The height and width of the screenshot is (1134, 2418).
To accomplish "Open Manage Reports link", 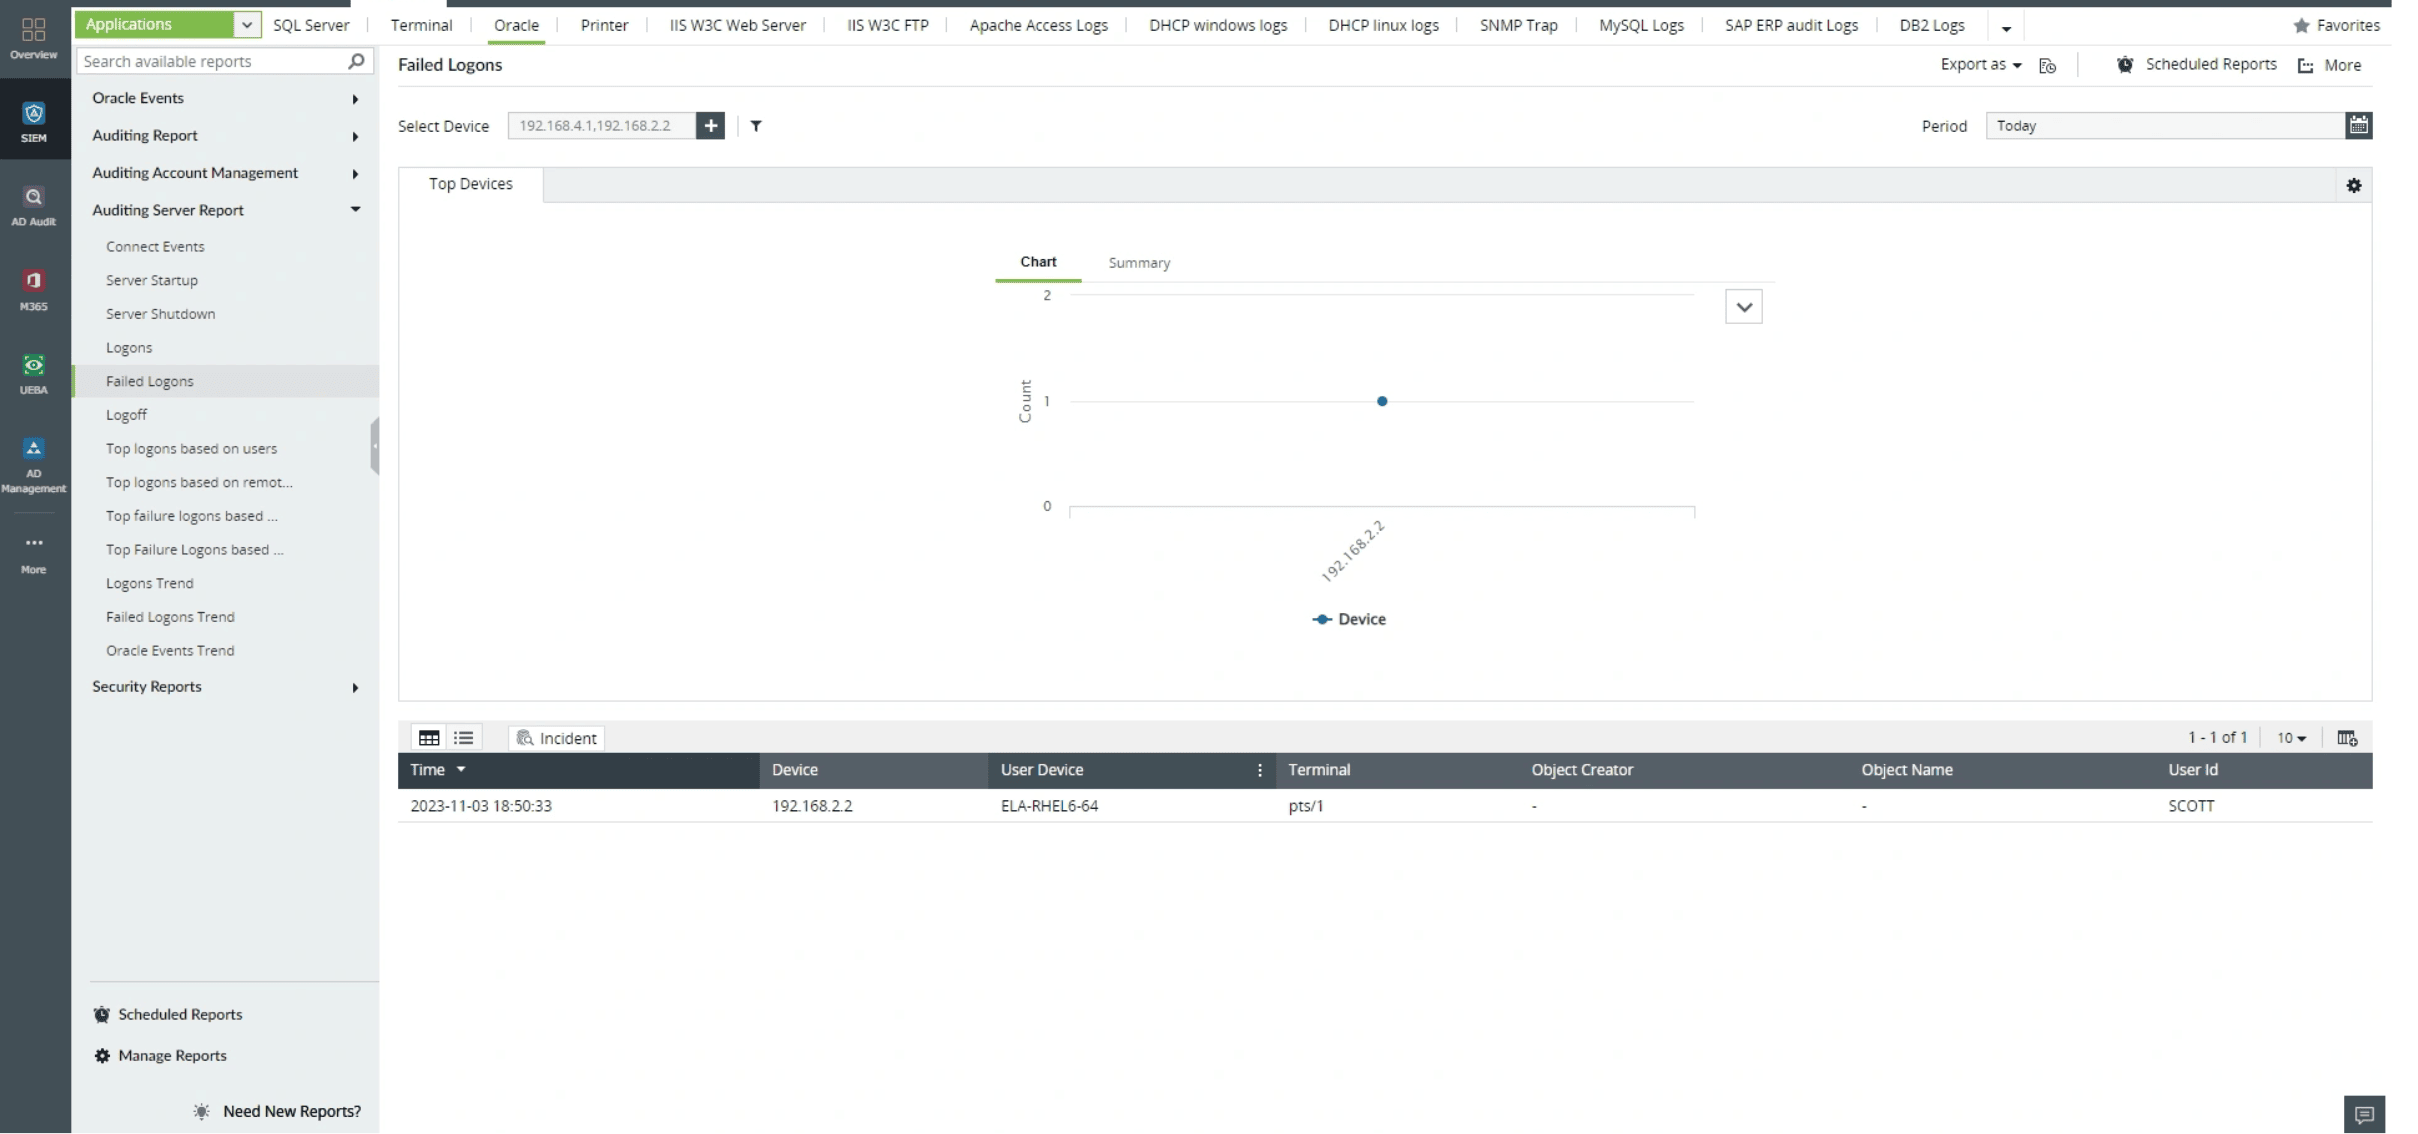I will click(x=172, y=1056).
